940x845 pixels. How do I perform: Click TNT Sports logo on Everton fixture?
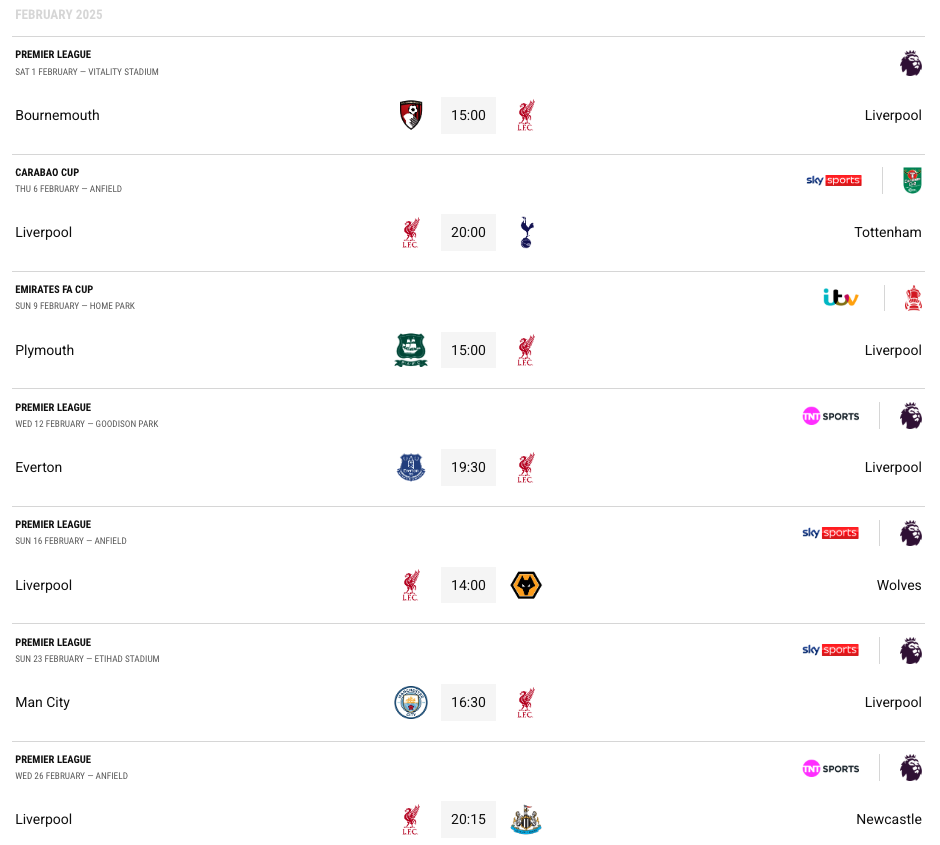pos(831,416)
